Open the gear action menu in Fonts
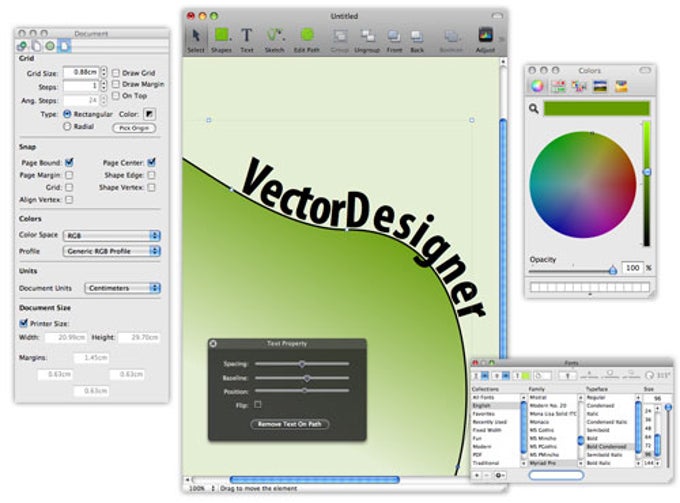Screen dimensions: 680x503 (500, 475)
